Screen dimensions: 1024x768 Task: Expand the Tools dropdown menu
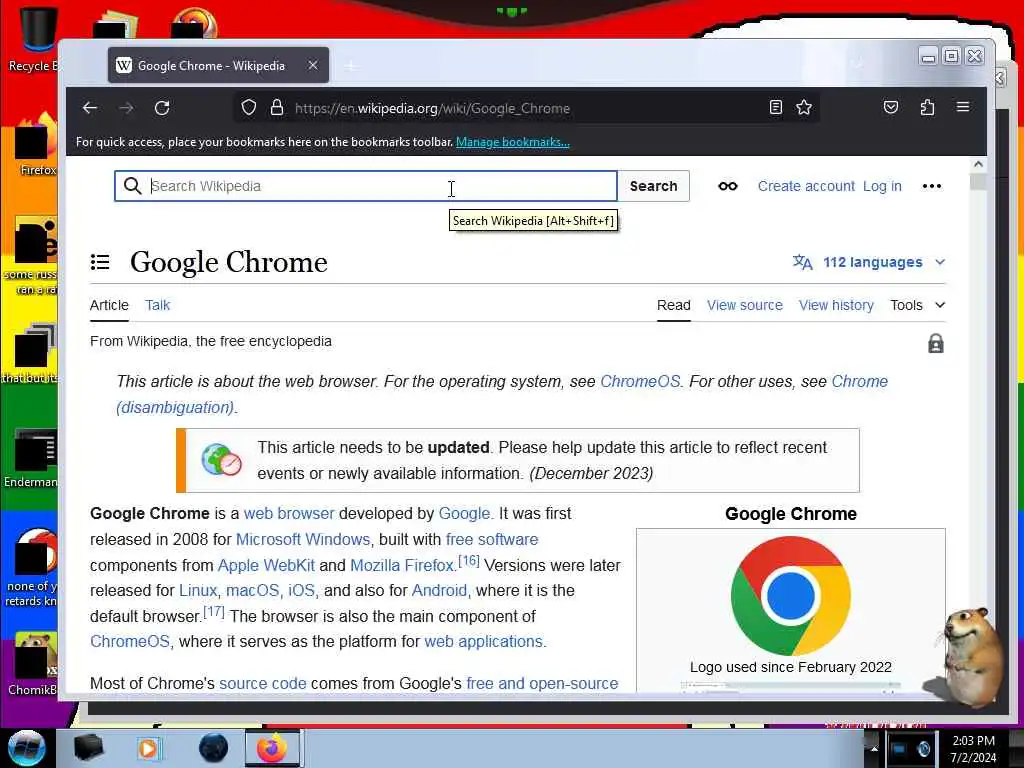pos(918,305)
